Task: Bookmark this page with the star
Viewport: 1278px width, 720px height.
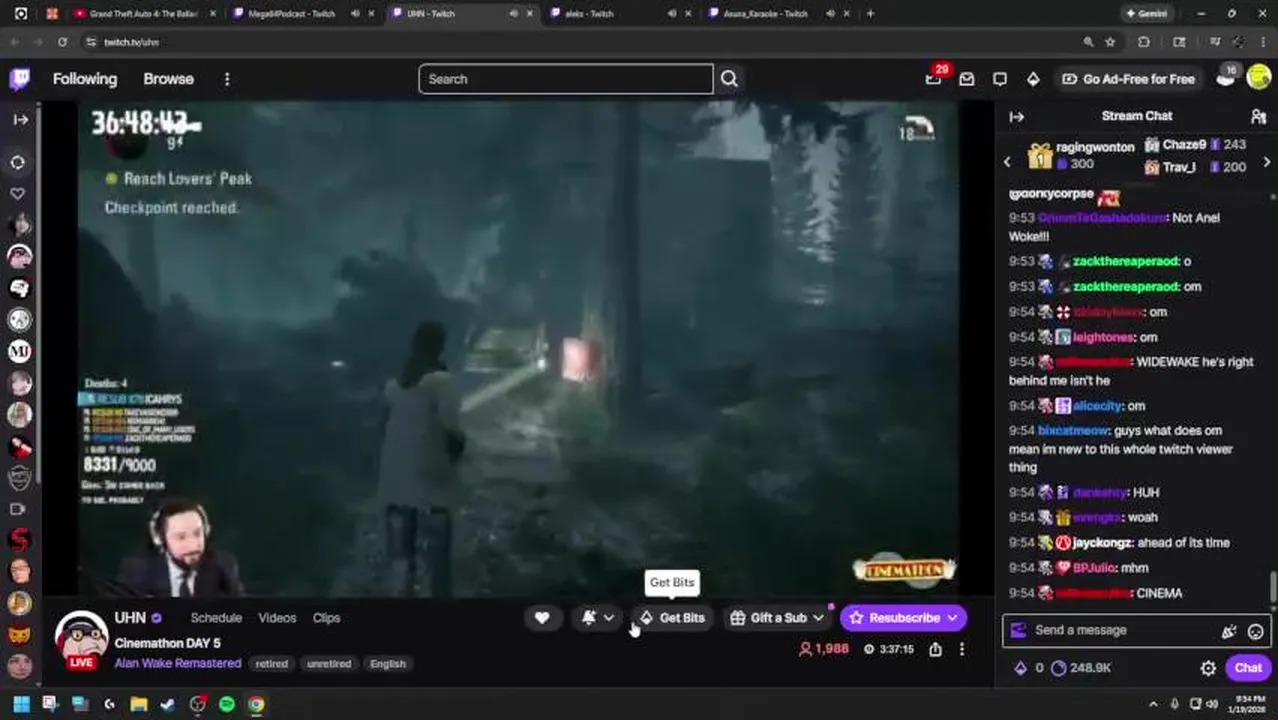Action: (x=1110, y=42)
